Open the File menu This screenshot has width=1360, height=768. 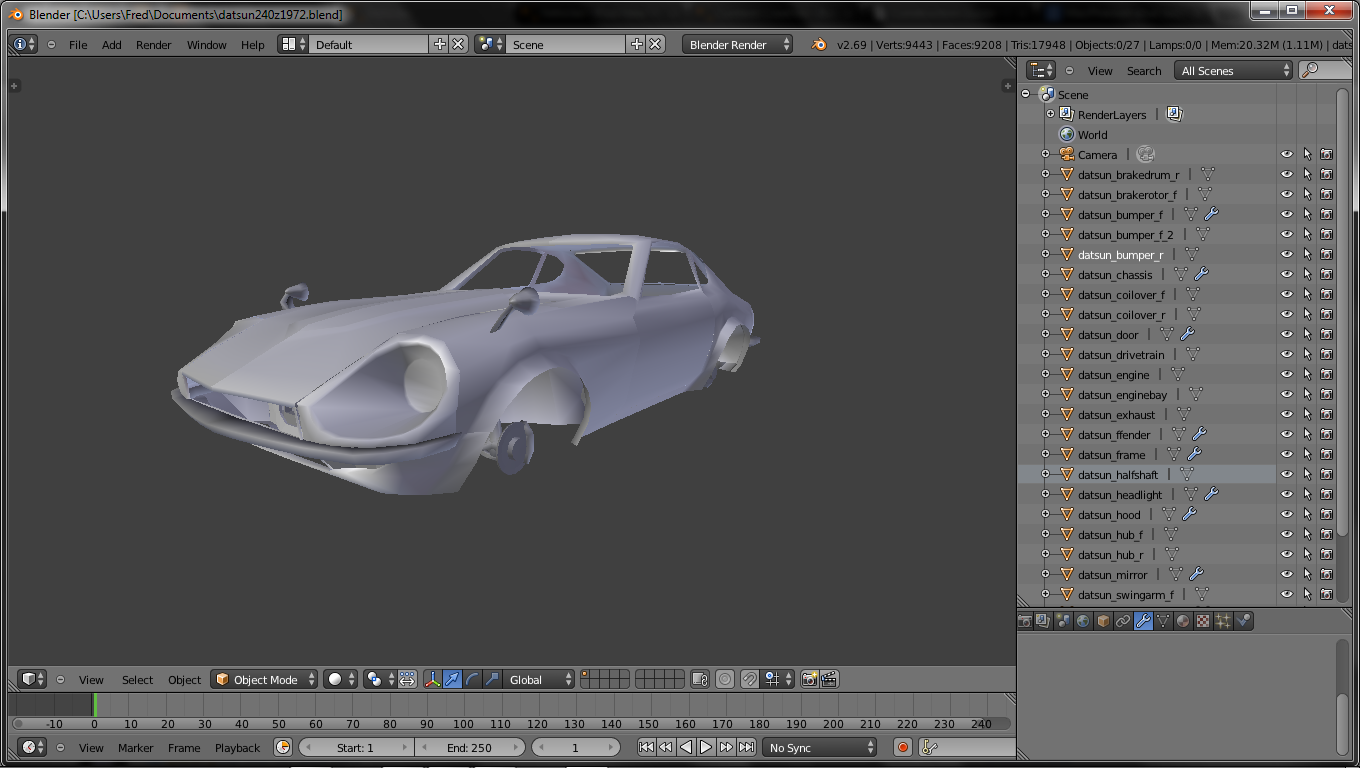tap(78, 45)
